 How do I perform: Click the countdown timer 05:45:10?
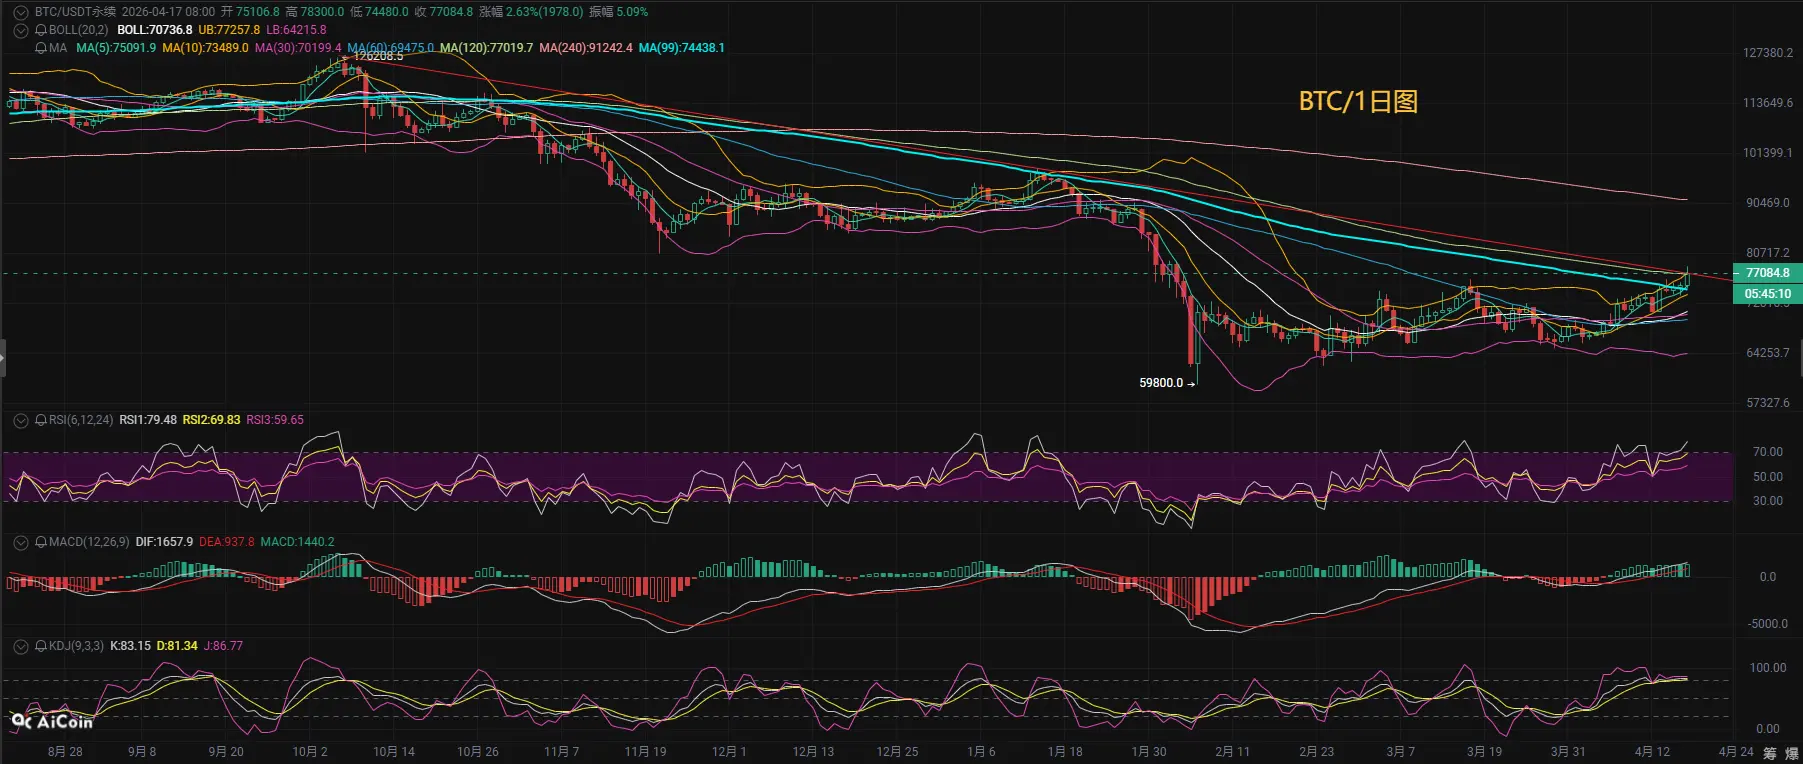(1767, 294)
